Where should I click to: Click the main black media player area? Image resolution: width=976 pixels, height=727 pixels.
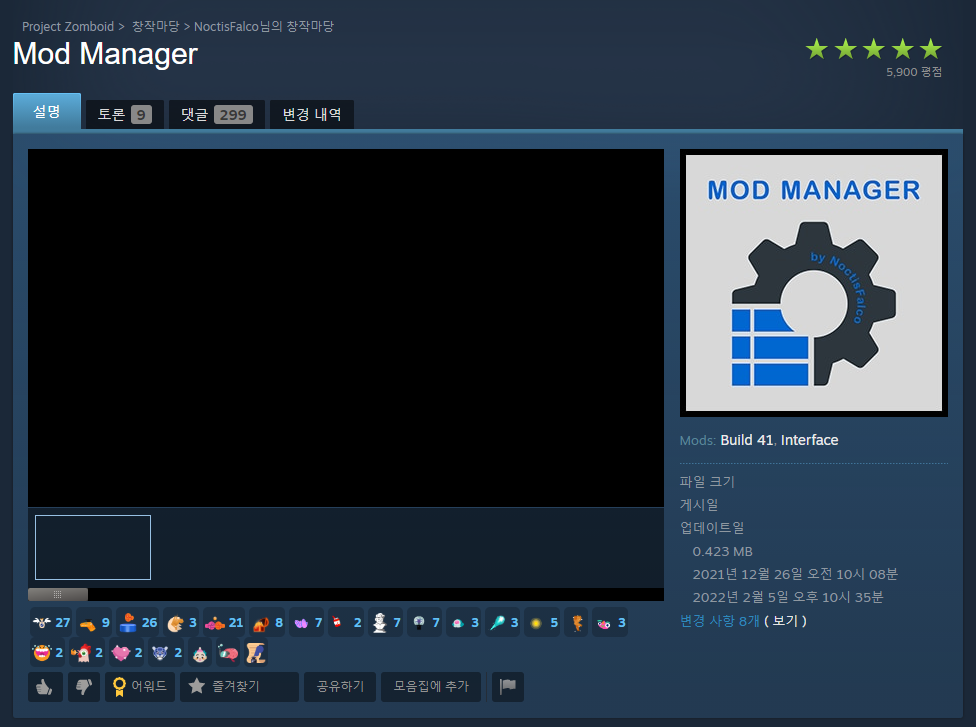point(345,328)
